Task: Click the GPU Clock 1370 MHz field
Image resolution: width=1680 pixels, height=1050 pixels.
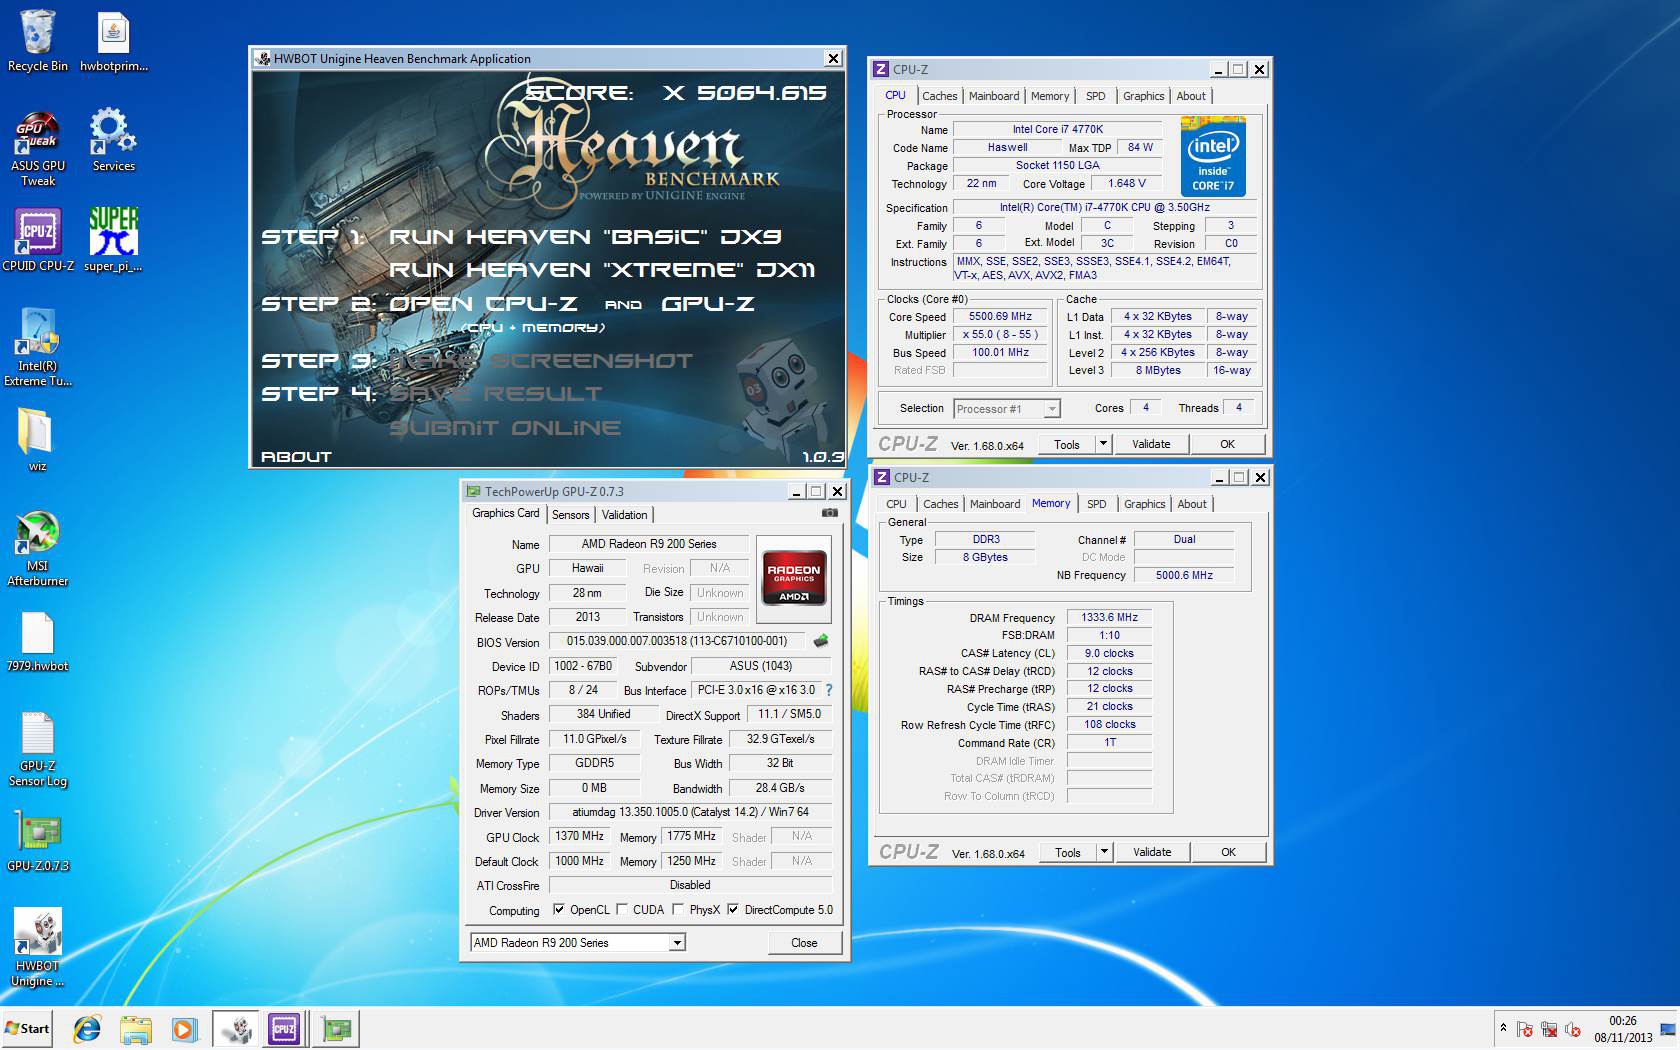Action: tap(579, 836)
